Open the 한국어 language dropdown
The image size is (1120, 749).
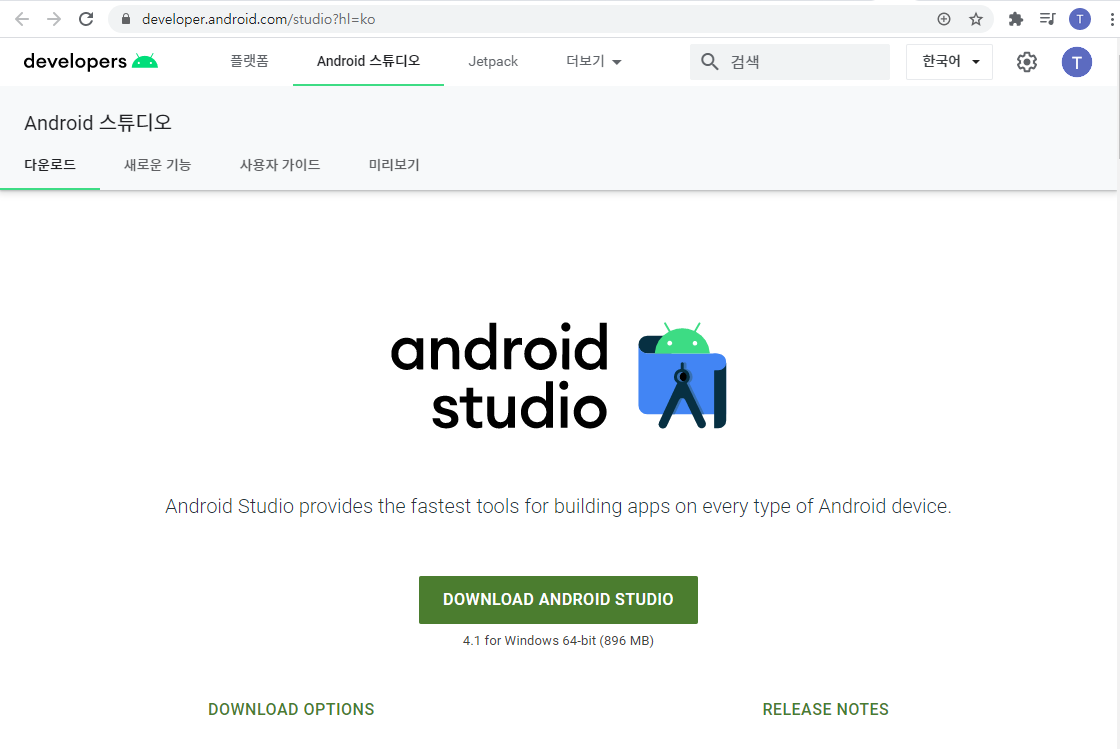click(x=949, y=61)
